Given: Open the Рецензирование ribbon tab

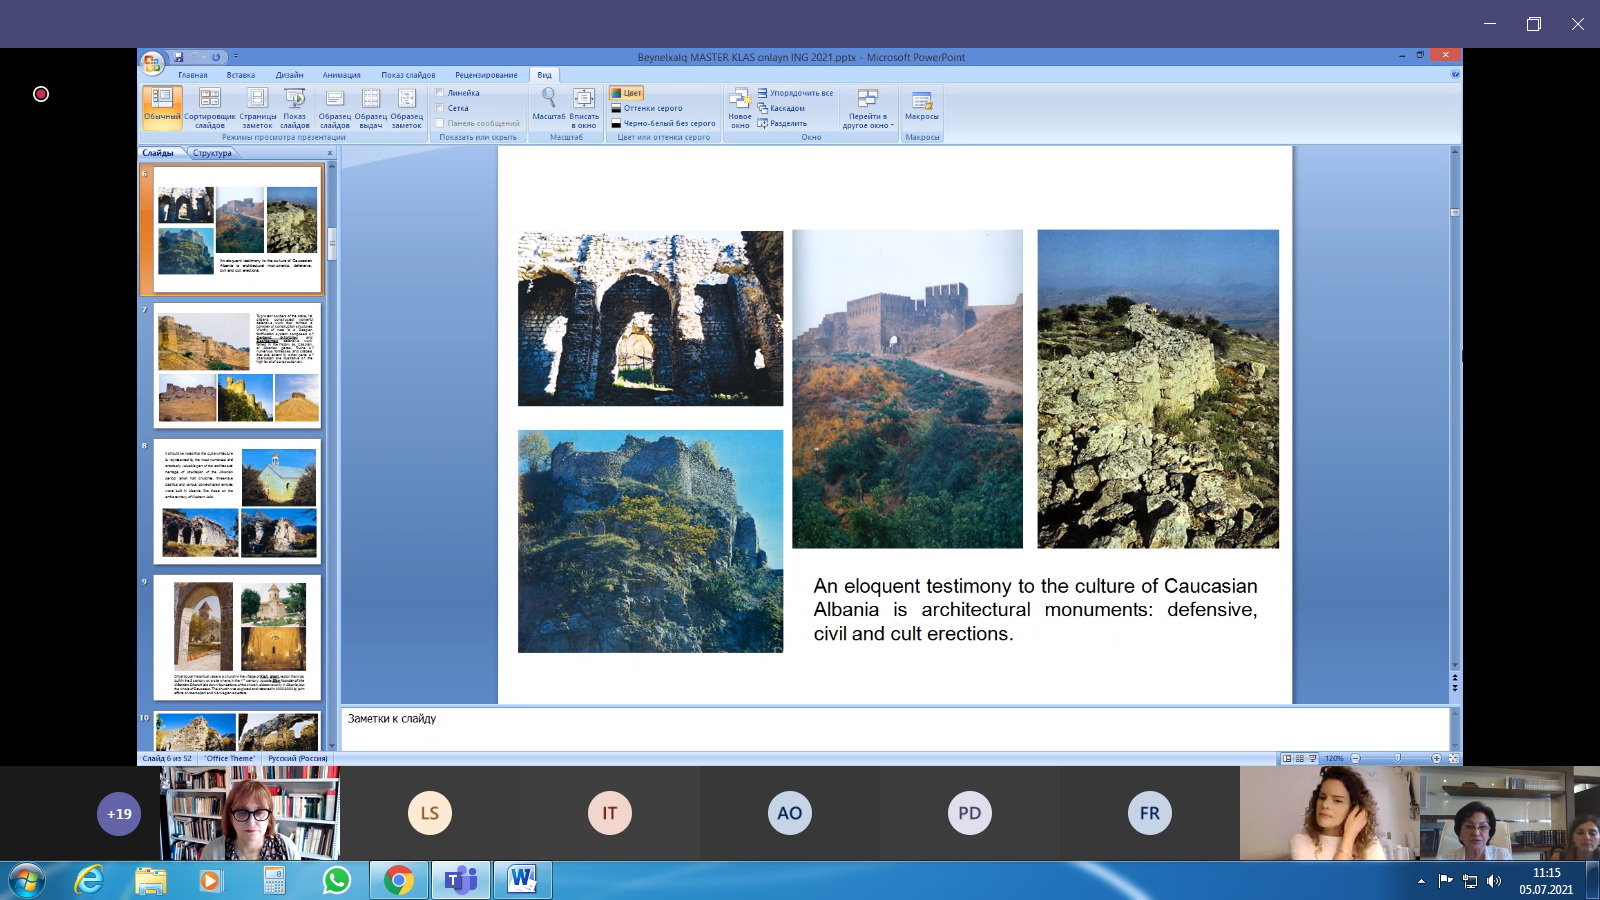Looking at the screenshot, I should click(486, 75).
